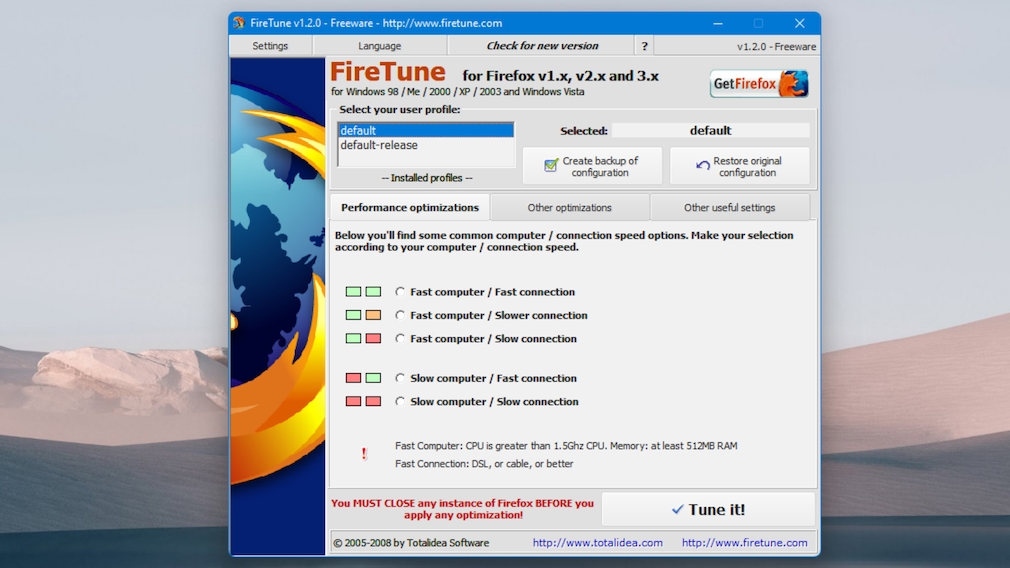Screen dimensions: 1010x568
Task: Click Check for new version
Action: coord(542,46)
